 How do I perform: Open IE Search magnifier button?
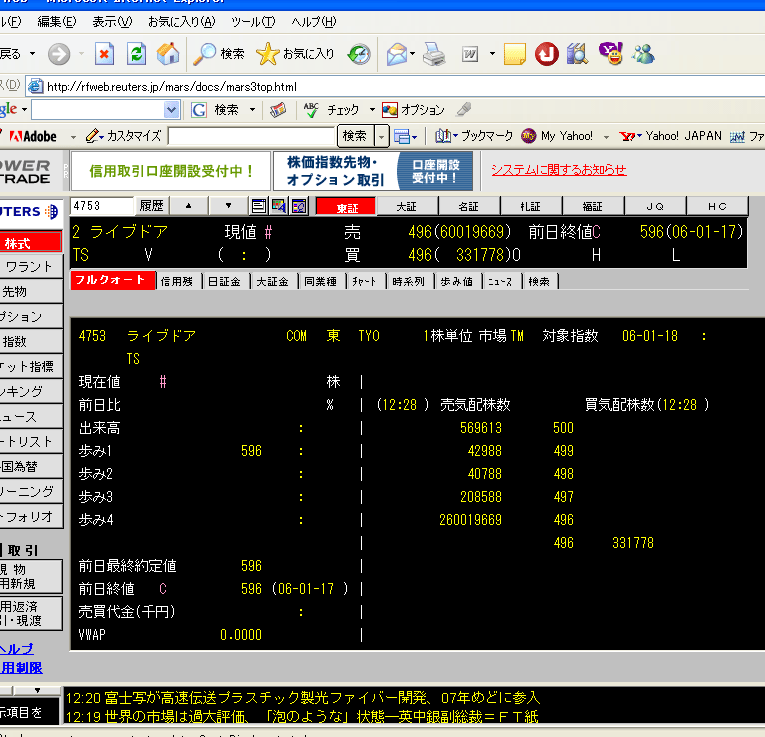click(x=219, y=54)
